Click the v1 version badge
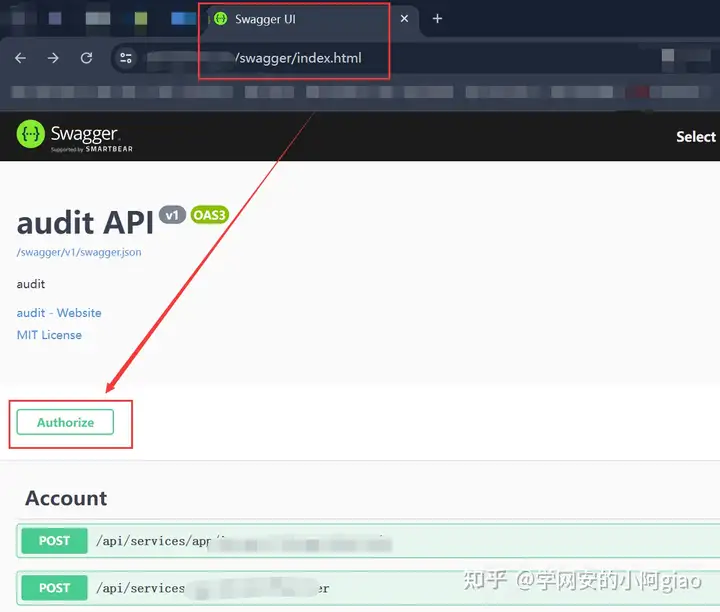 pos(172,215)
